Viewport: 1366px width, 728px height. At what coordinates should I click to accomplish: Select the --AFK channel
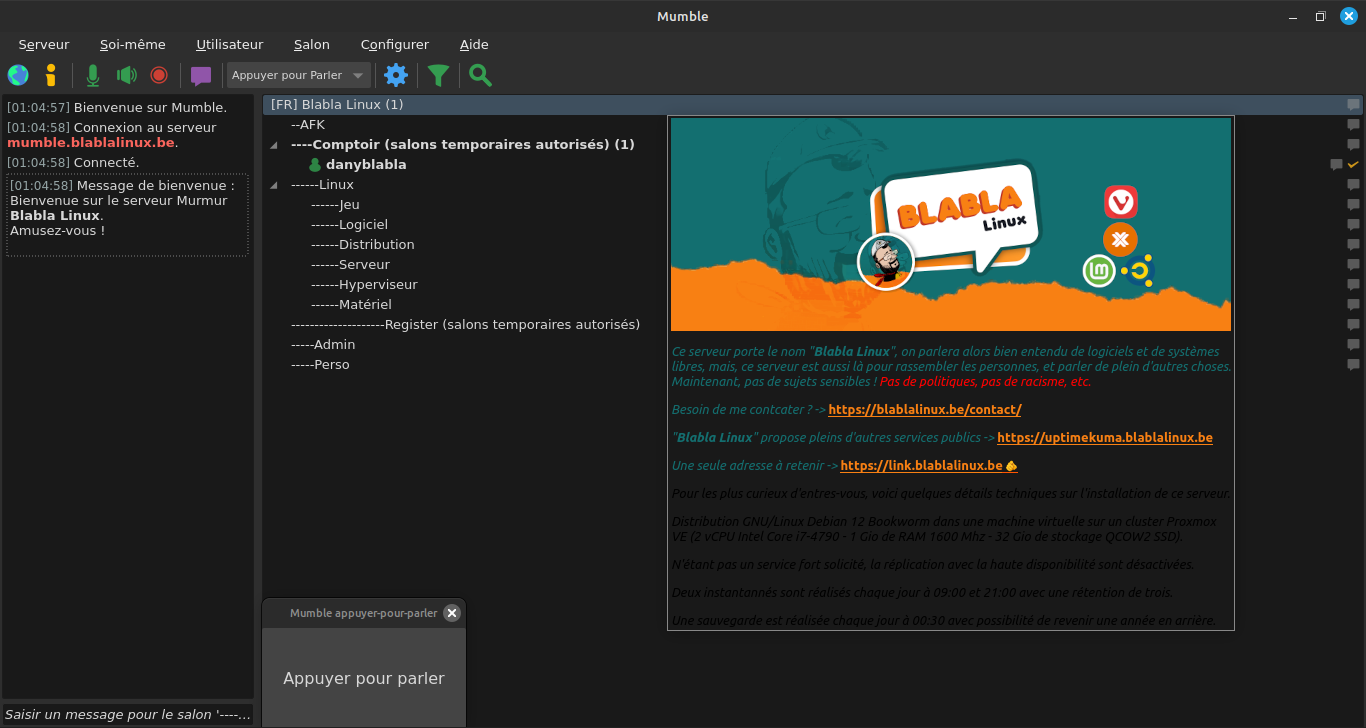point(308,124)
